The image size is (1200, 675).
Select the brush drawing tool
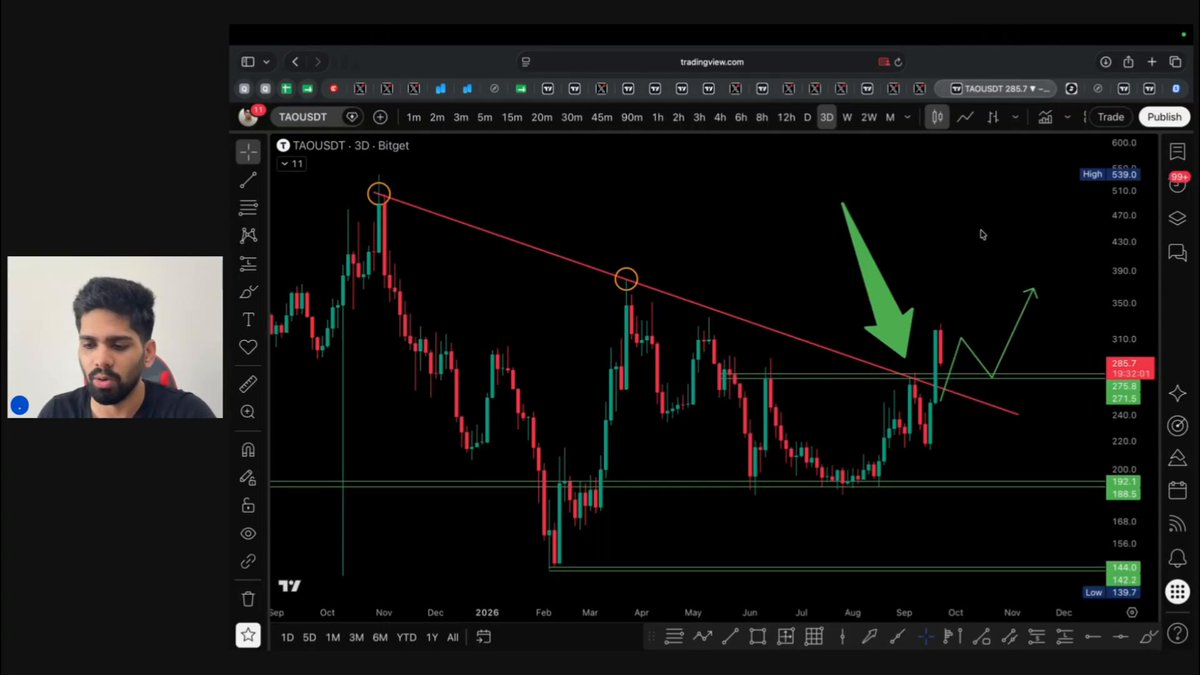pyautogui.click(x=248, y=292)
